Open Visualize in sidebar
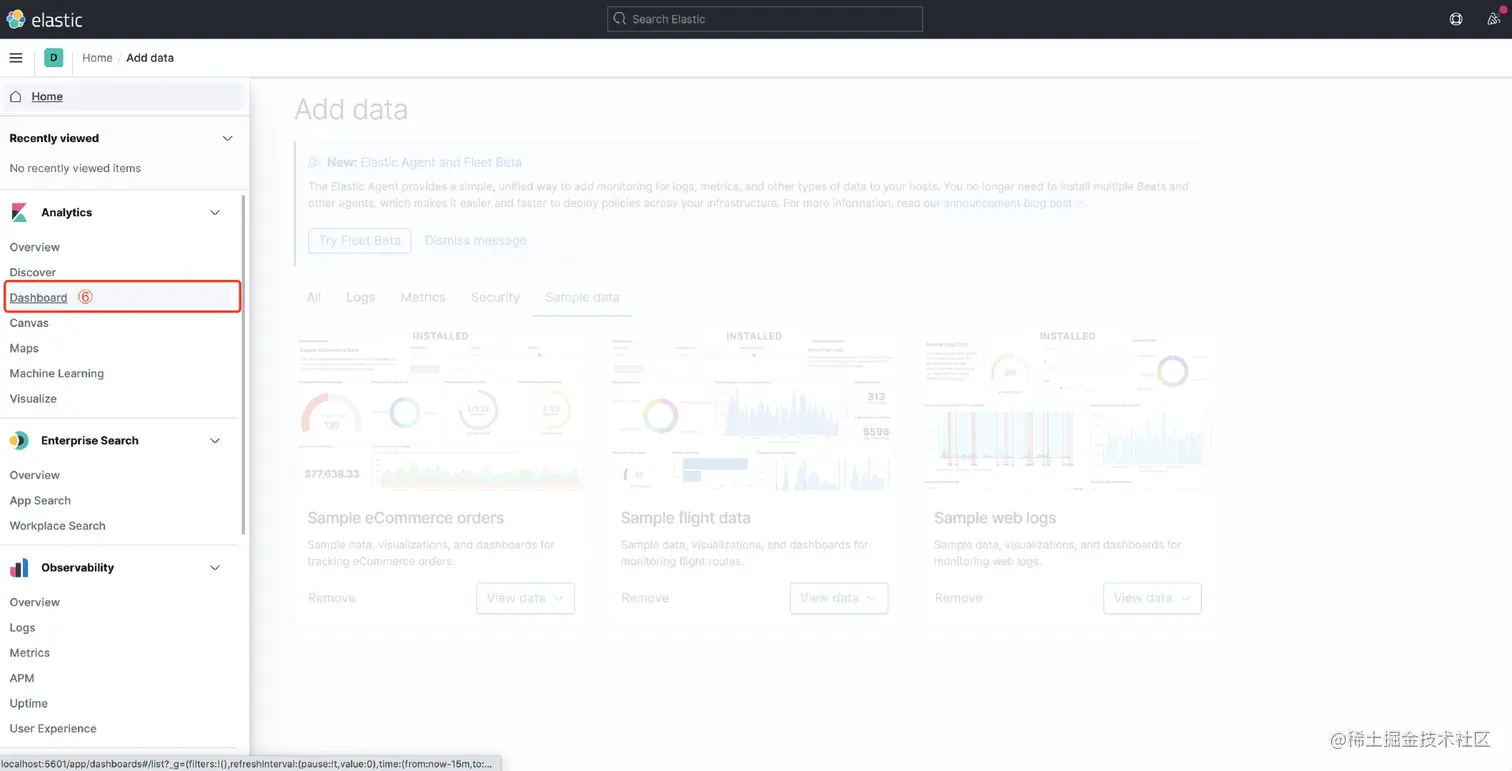The image size is (1512, 771). [33, 399]
